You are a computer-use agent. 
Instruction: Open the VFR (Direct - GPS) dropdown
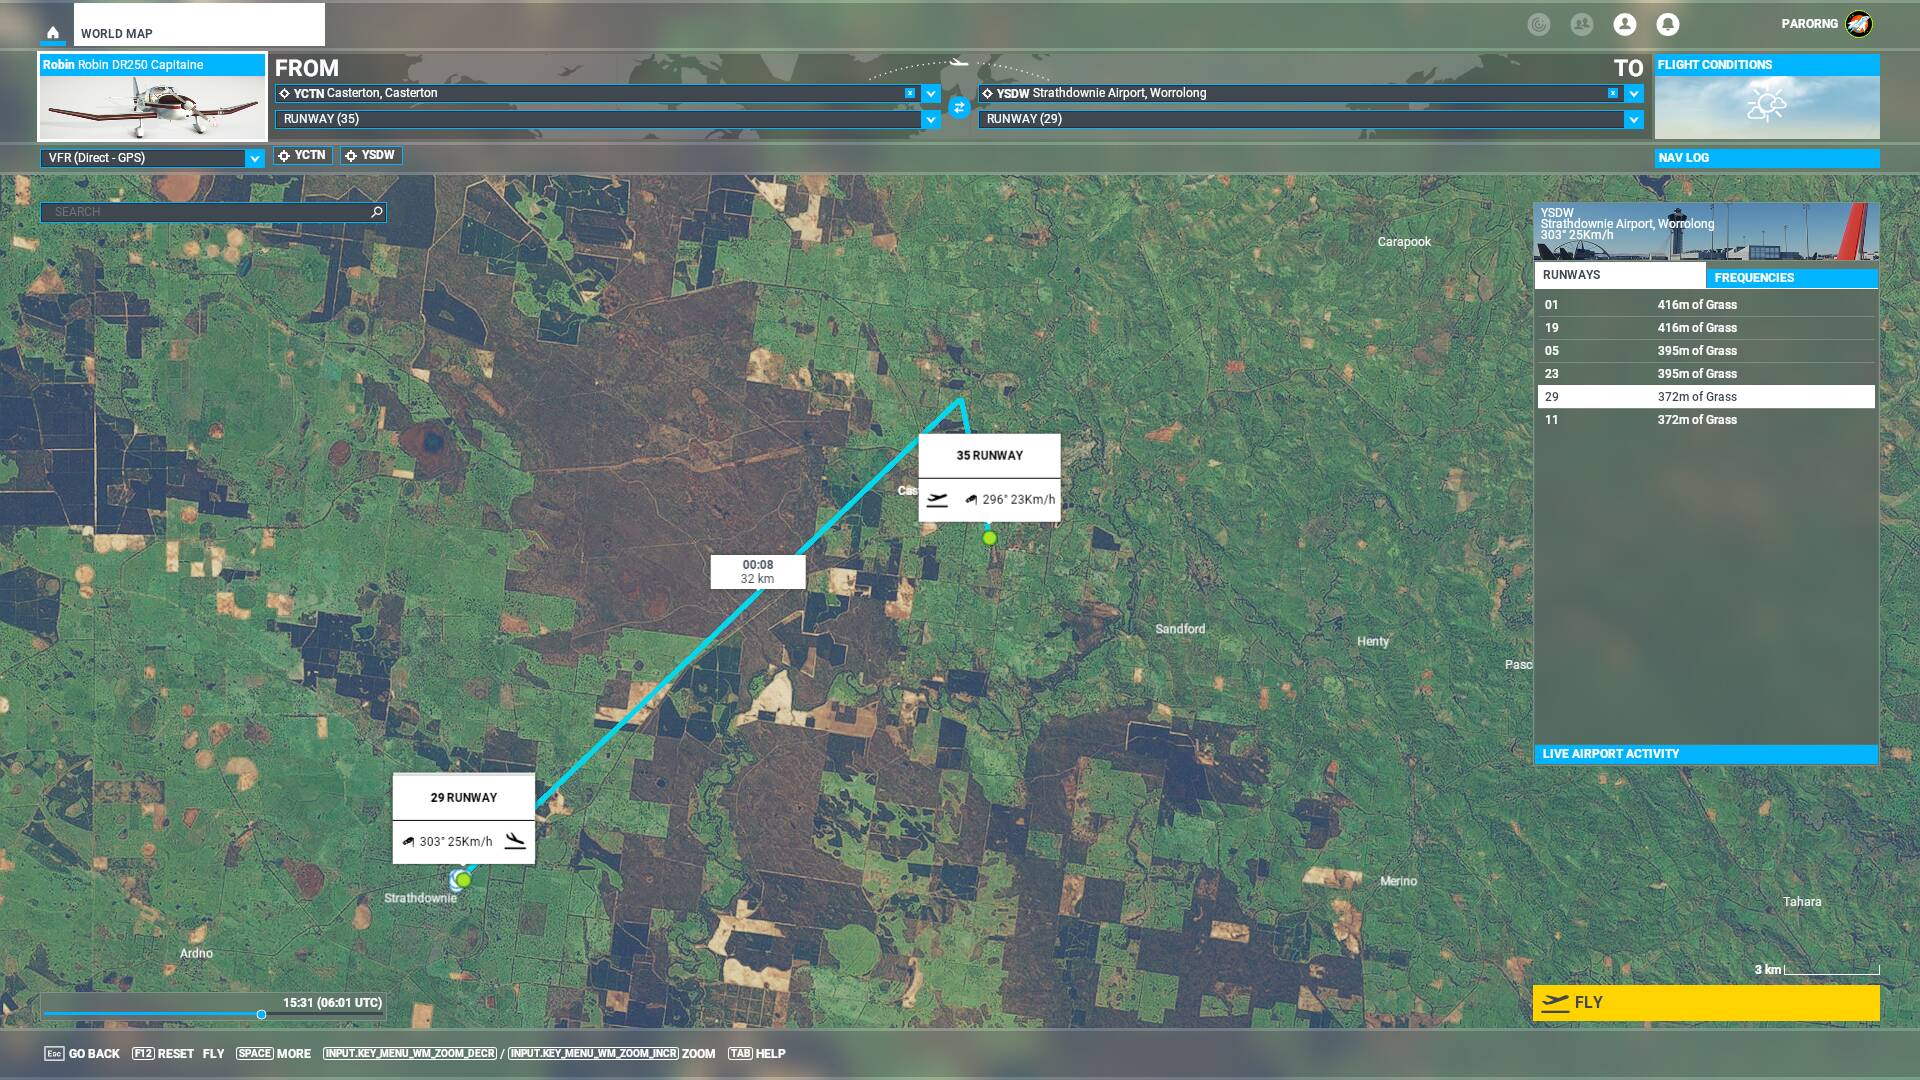(x=254, y=158)
